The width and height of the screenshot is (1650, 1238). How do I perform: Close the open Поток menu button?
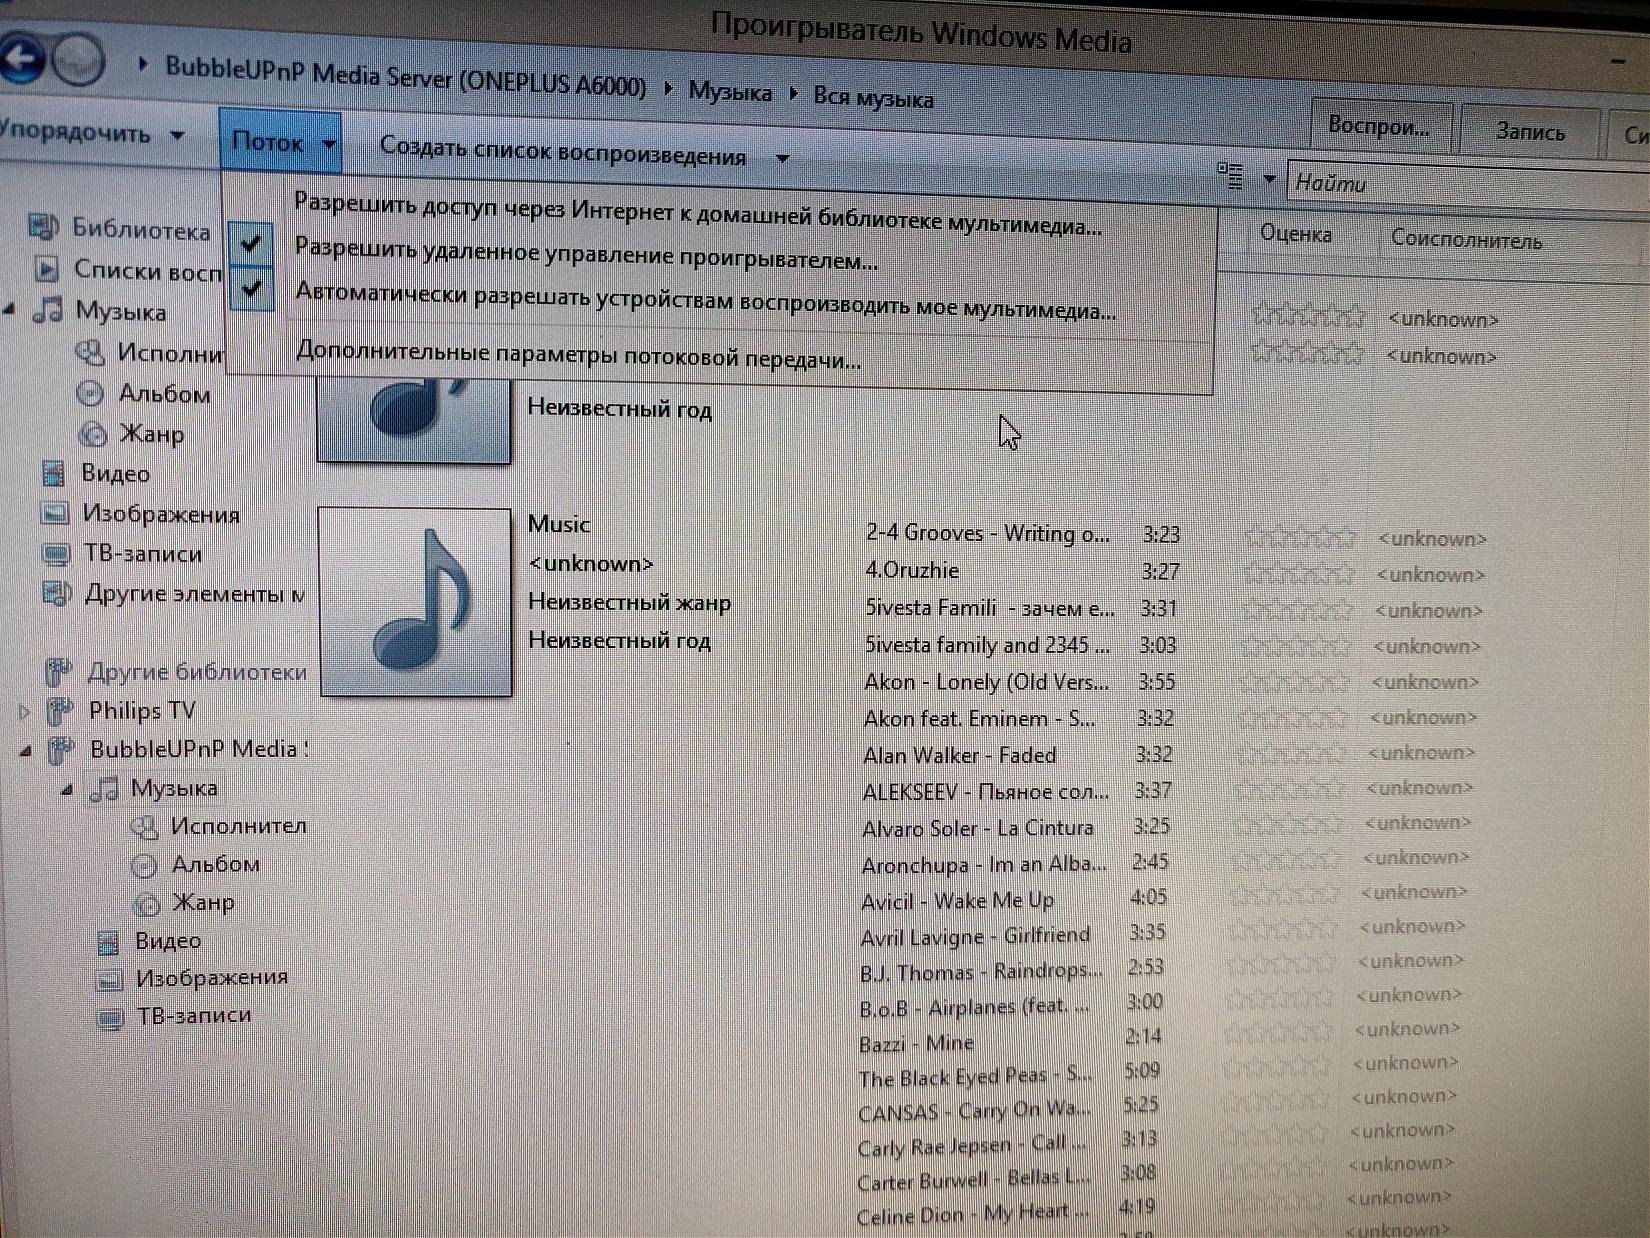280,141
